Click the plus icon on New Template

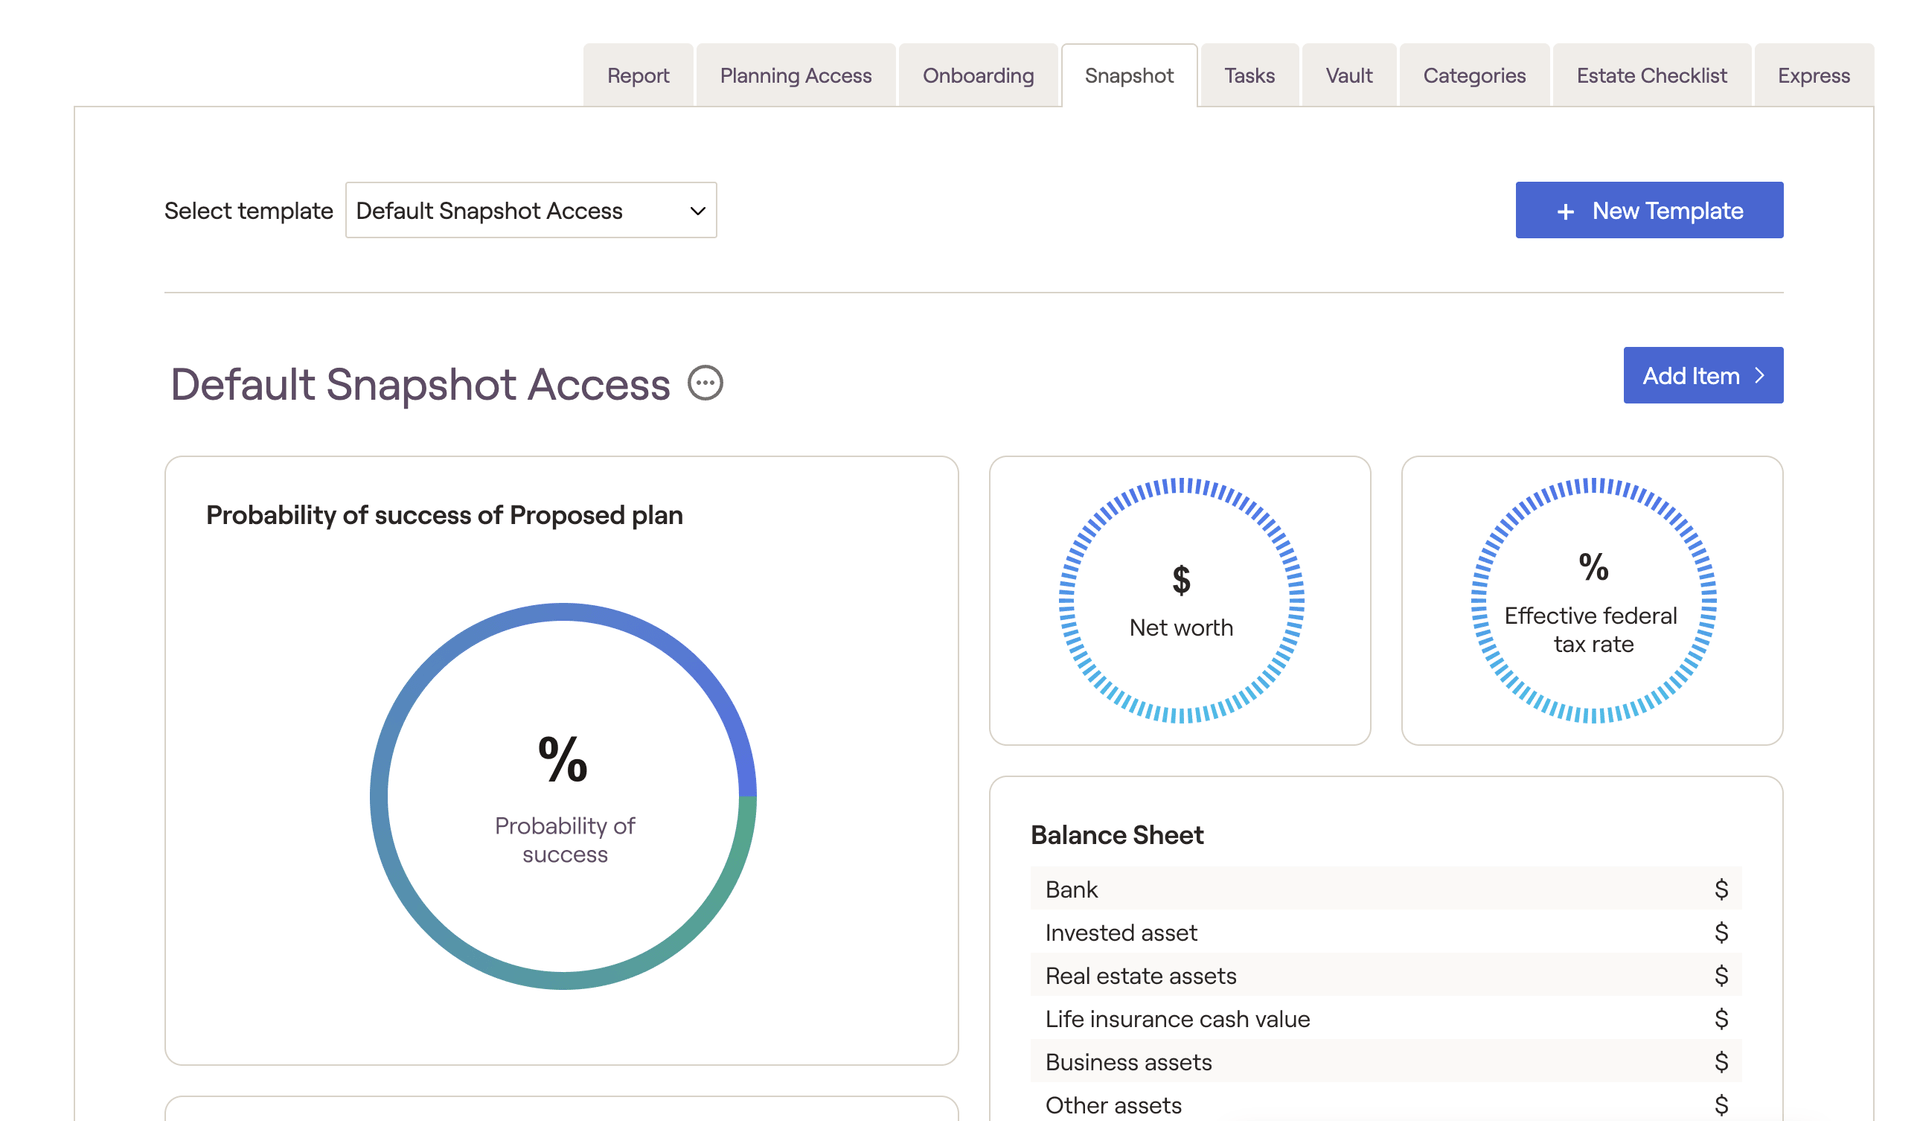tap(1565, 211)
